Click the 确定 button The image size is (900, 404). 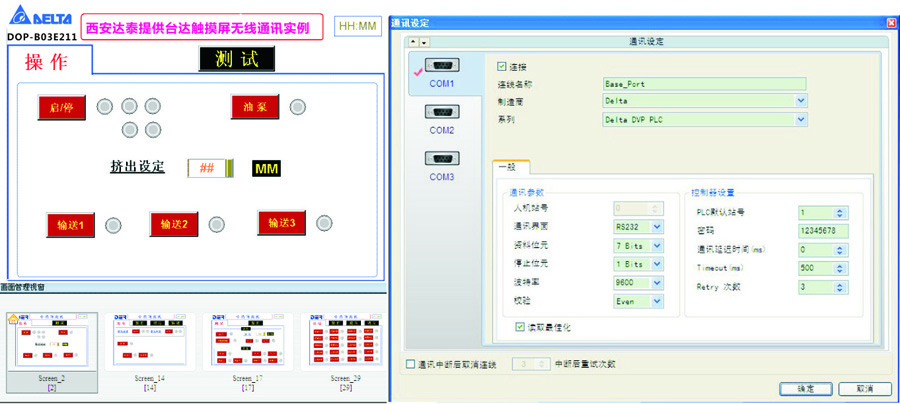[804, 388]
